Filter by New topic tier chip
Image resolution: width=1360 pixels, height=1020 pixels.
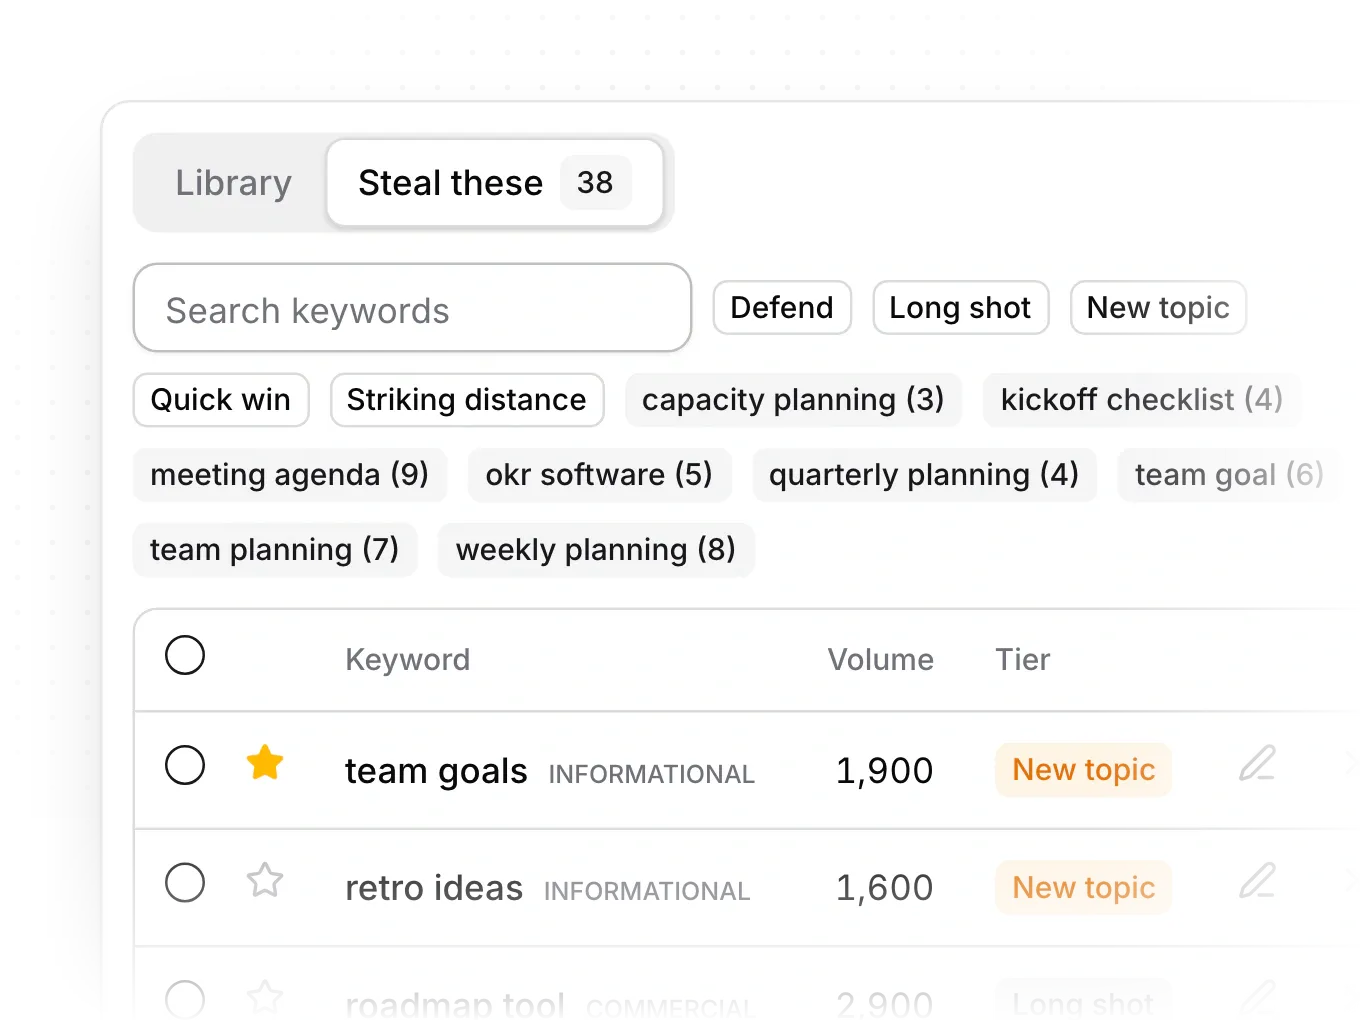(1158, 308)
